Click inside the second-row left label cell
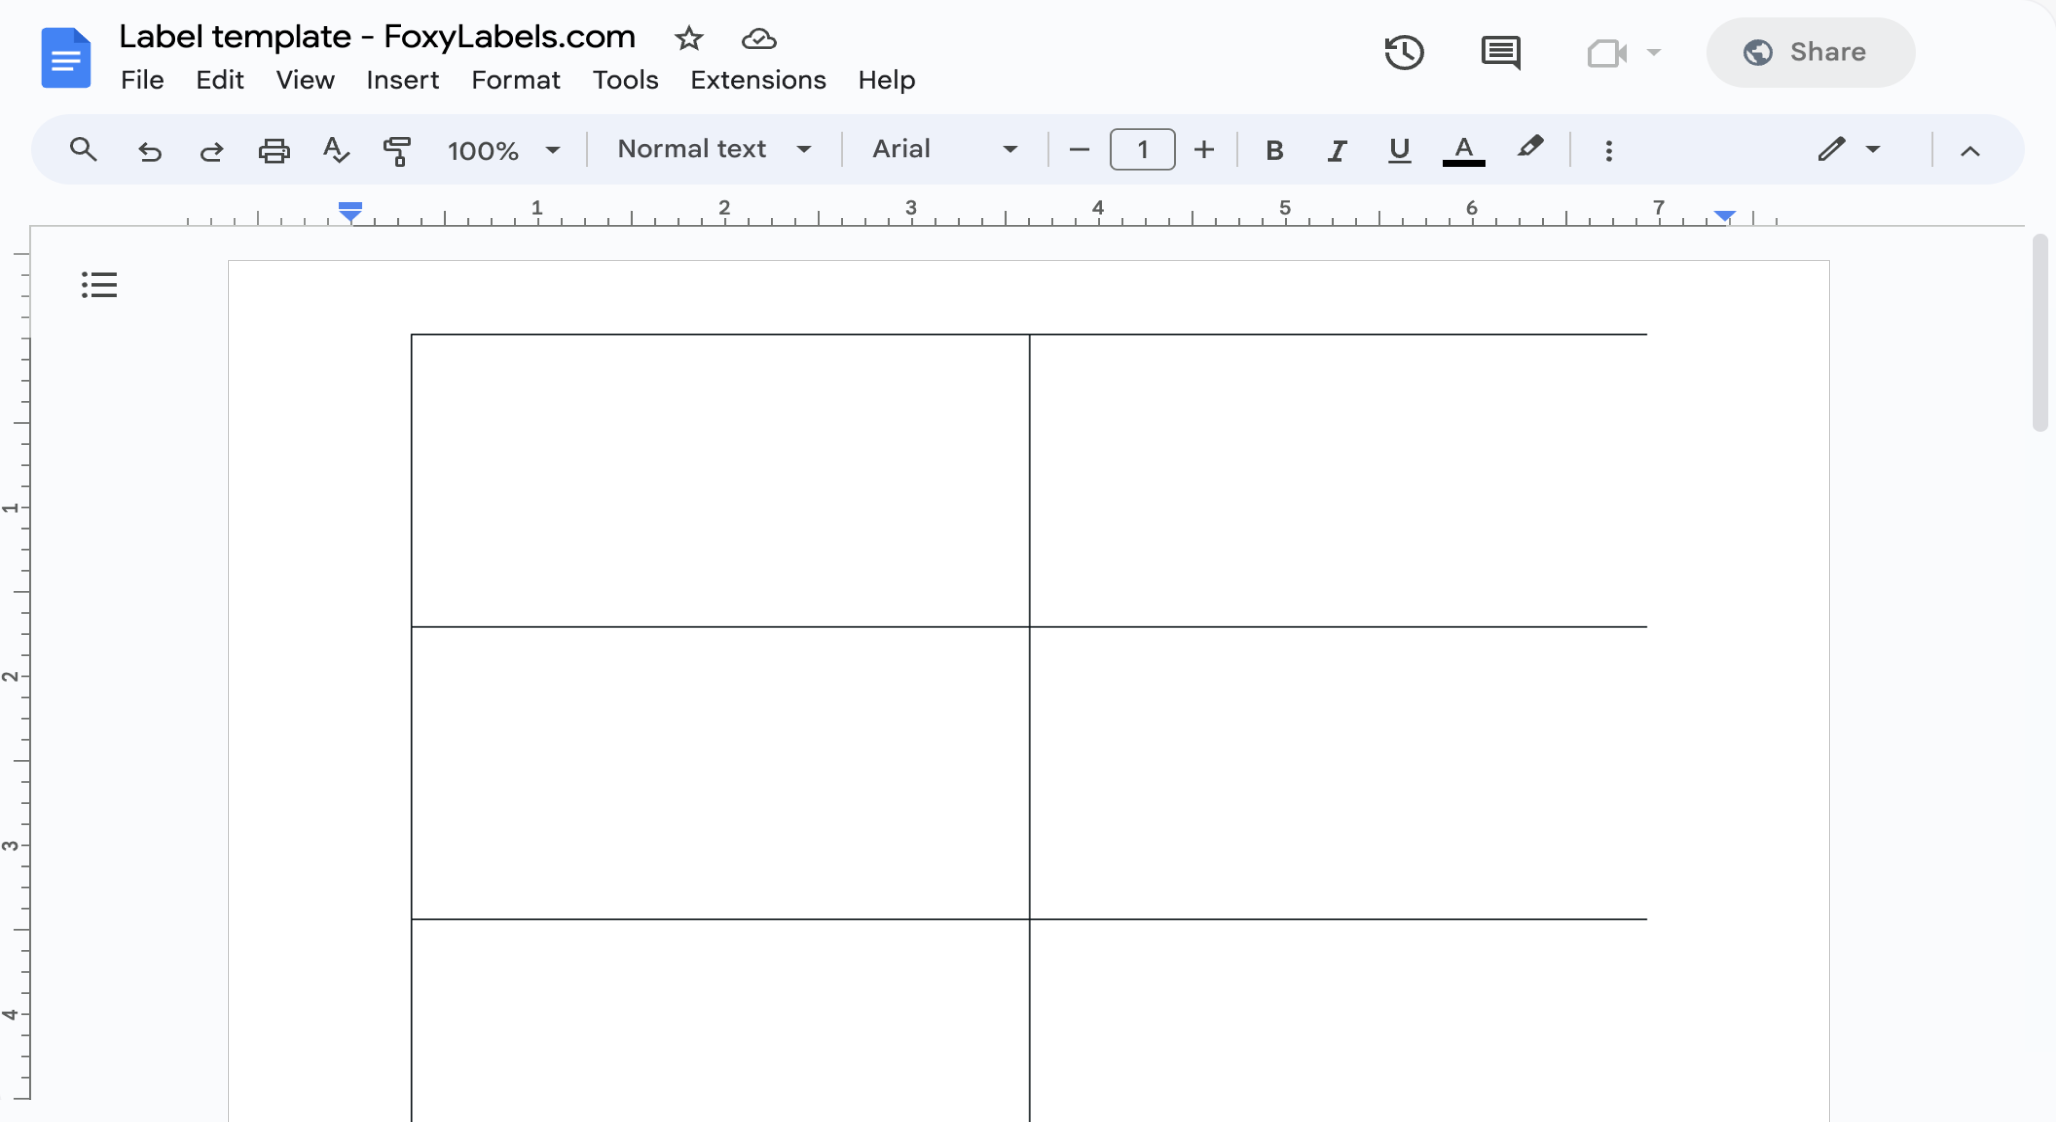Image resolution: width=2056 pixels, height=1122 pixels. coord(720,773)
